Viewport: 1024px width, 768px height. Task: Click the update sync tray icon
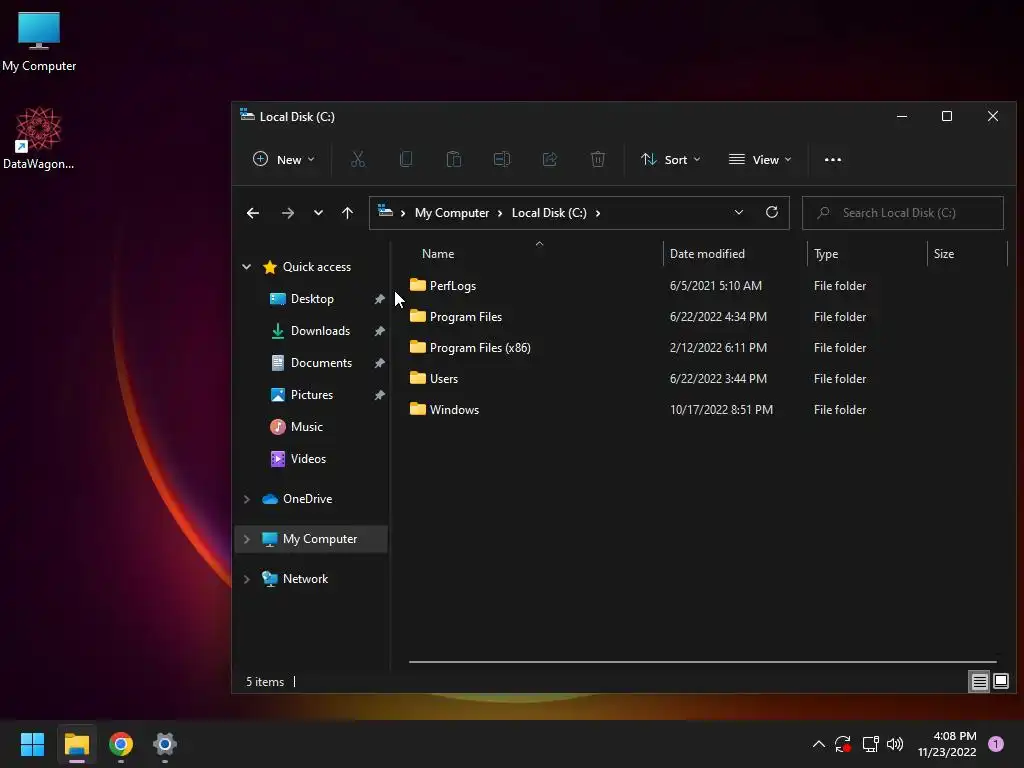pos(842,744)
